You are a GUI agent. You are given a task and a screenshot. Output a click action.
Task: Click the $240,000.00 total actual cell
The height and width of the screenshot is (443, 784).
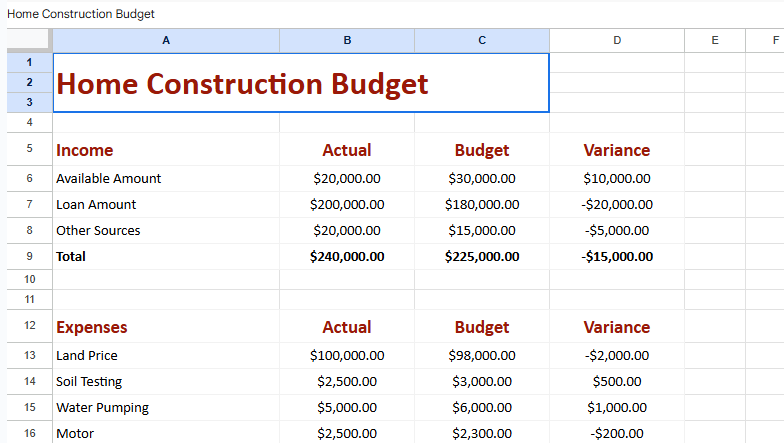pos(347,256)
